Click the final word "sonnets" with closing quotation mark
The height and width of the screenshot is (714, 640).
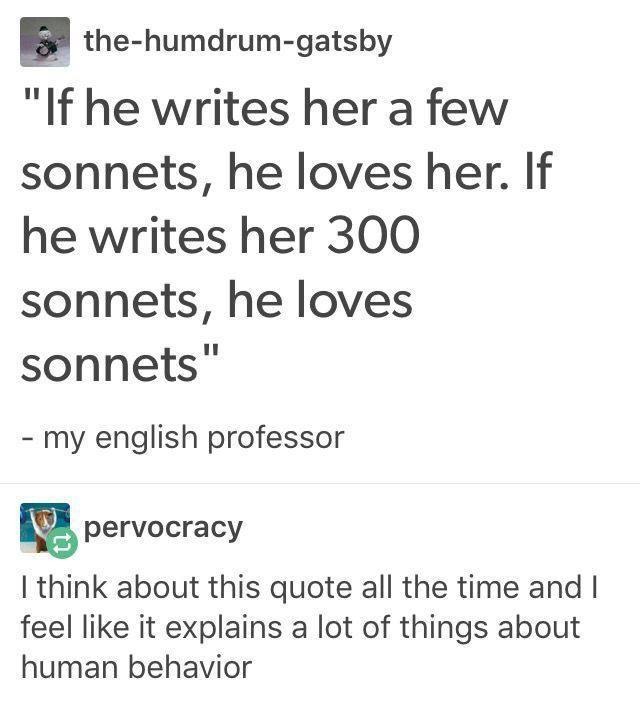pos(121,365)
